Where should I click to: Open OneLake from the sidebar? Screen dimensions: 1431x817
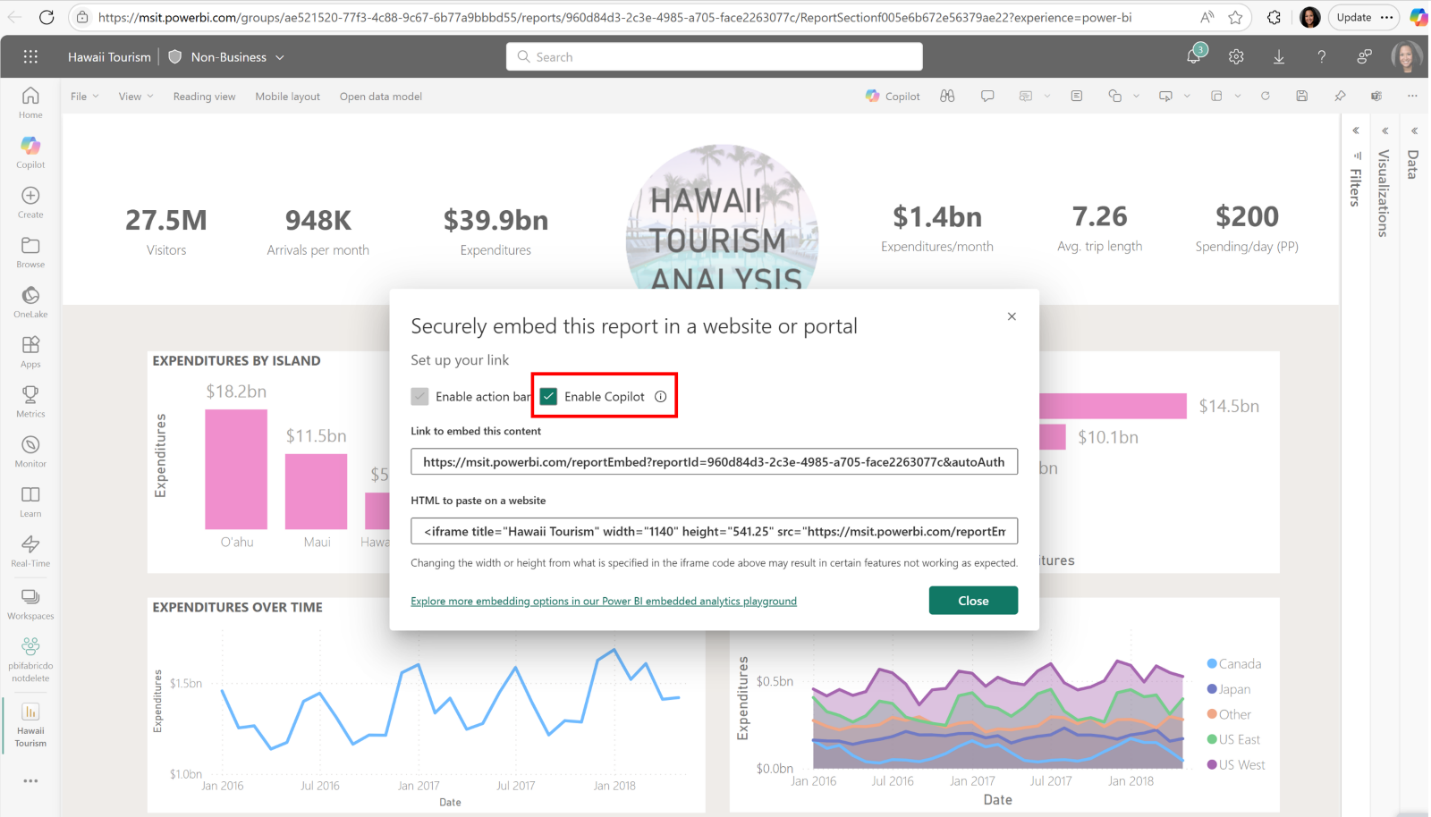[x=30, y=302]
